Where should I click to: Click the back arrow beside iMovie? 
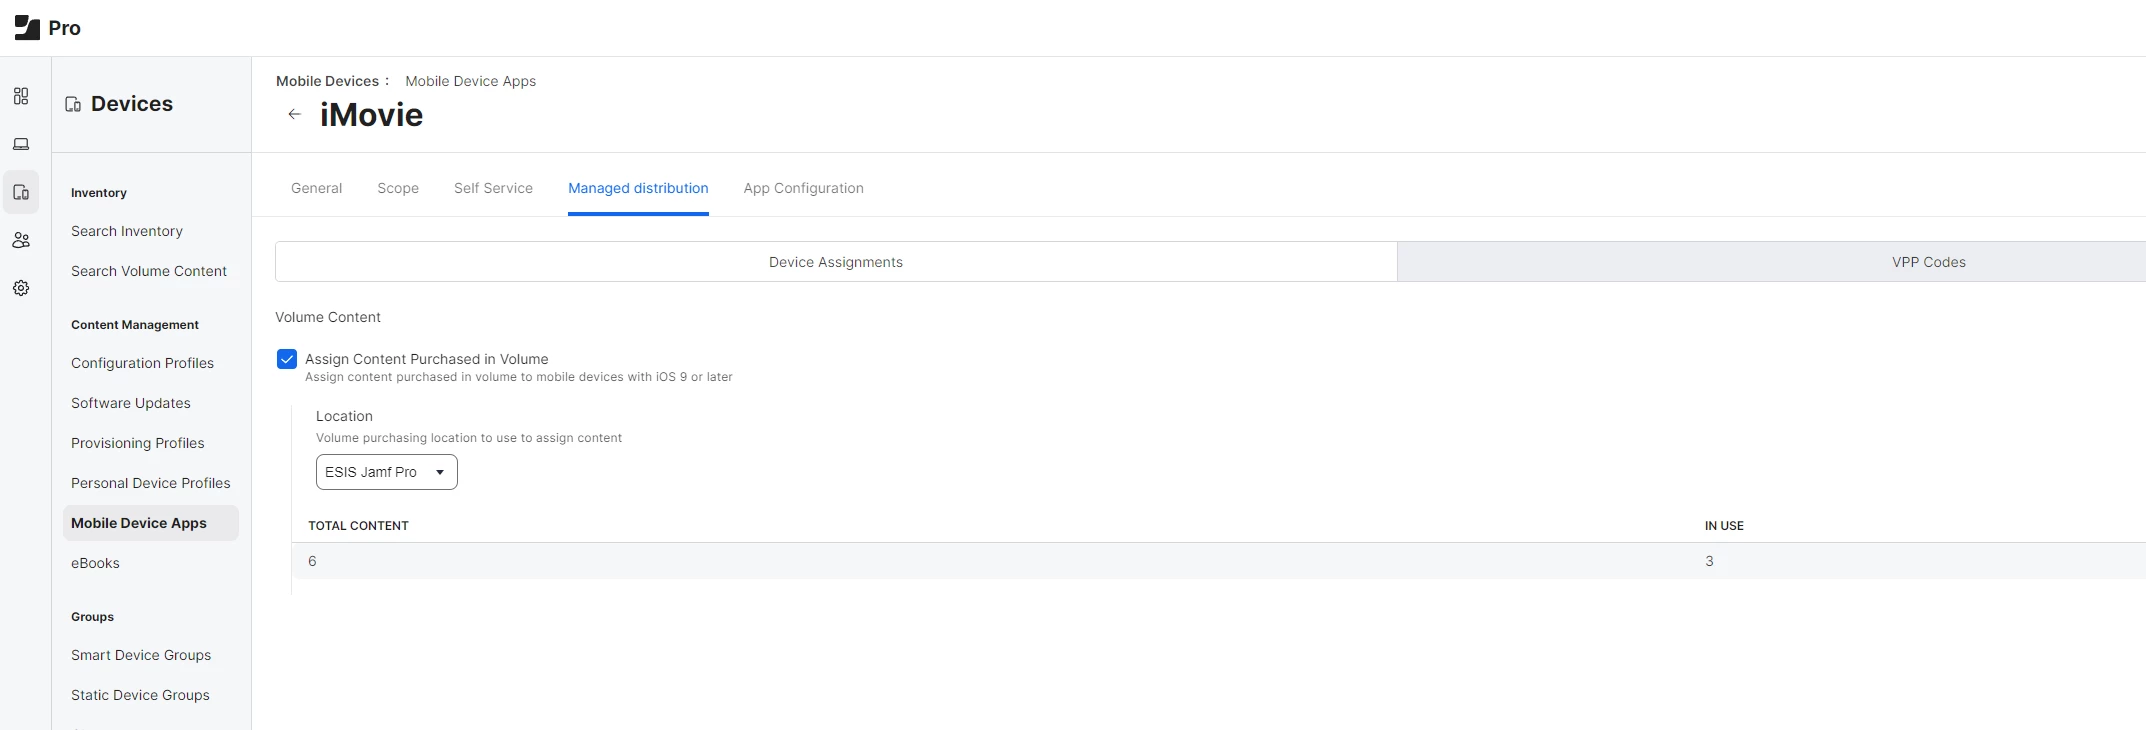pyautogui.click(x=294, y=114)
